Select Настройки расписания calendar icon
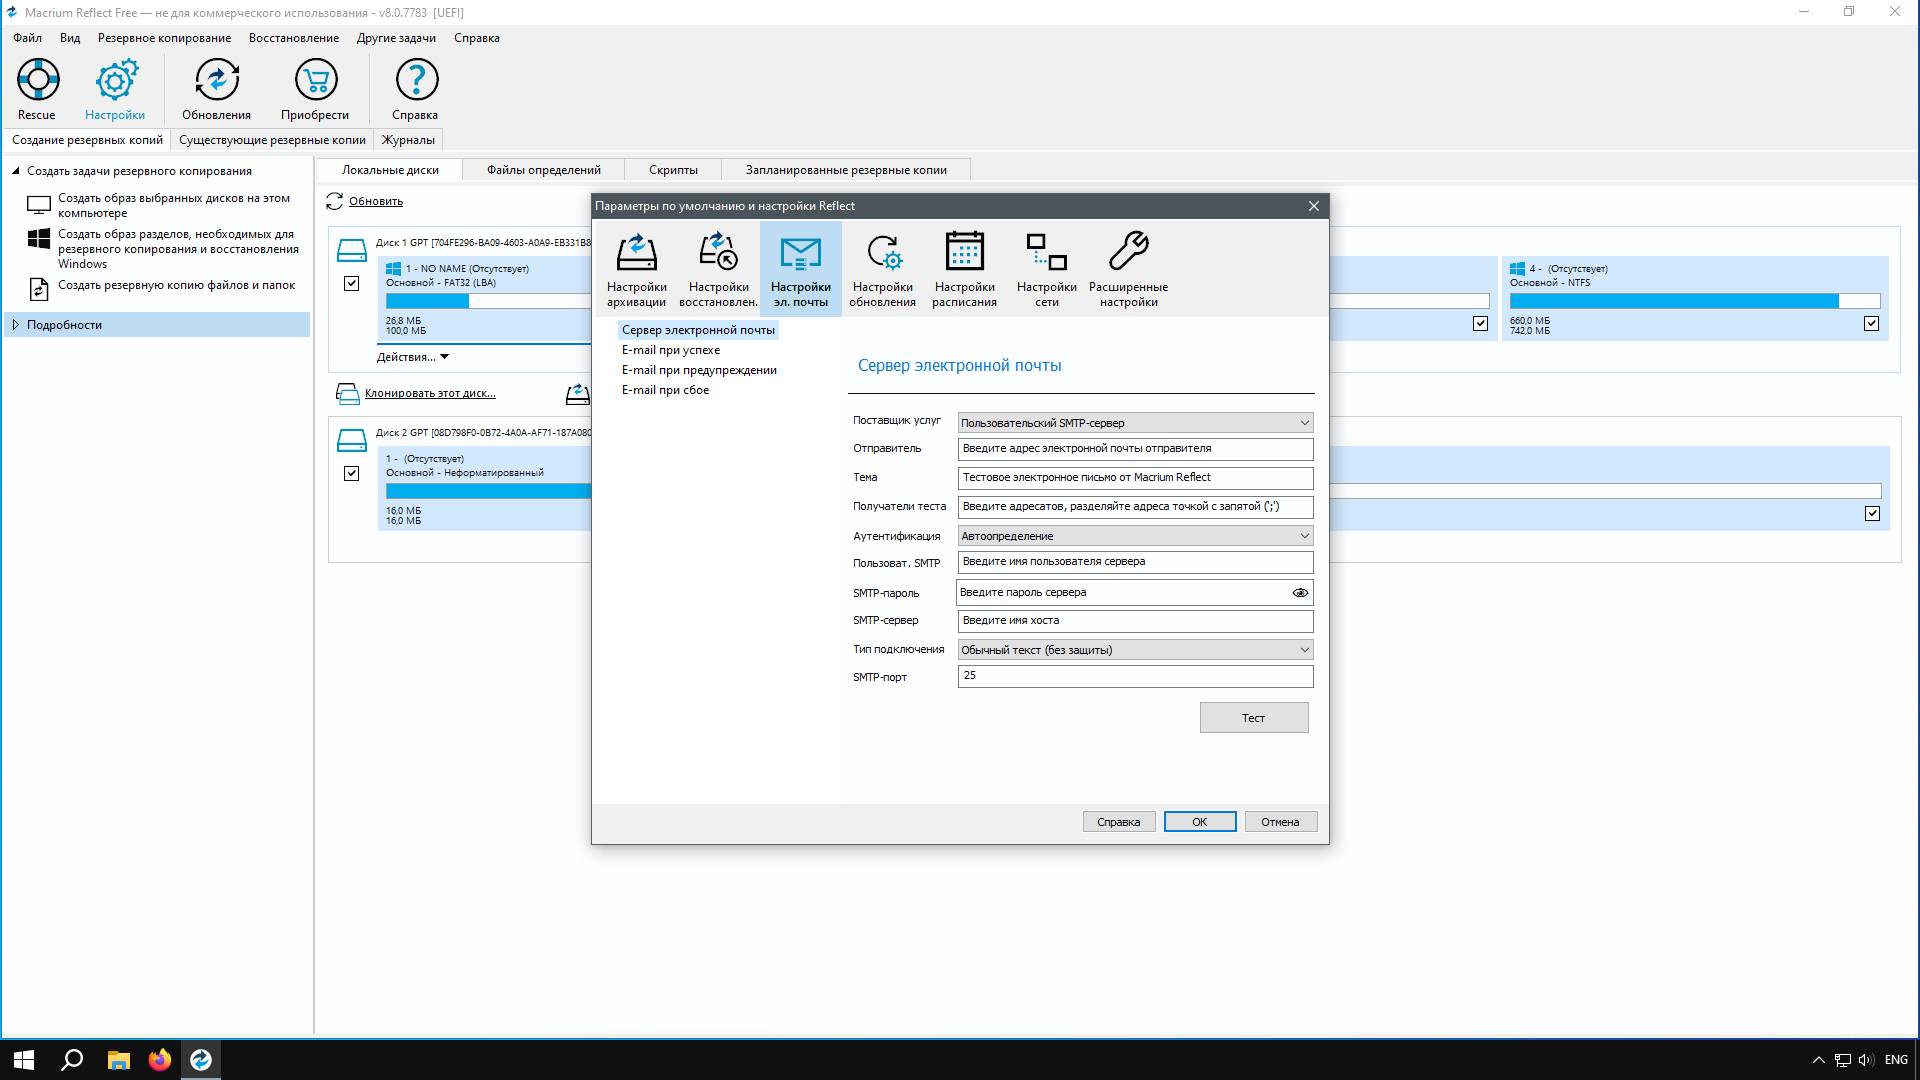 point(965,269)
